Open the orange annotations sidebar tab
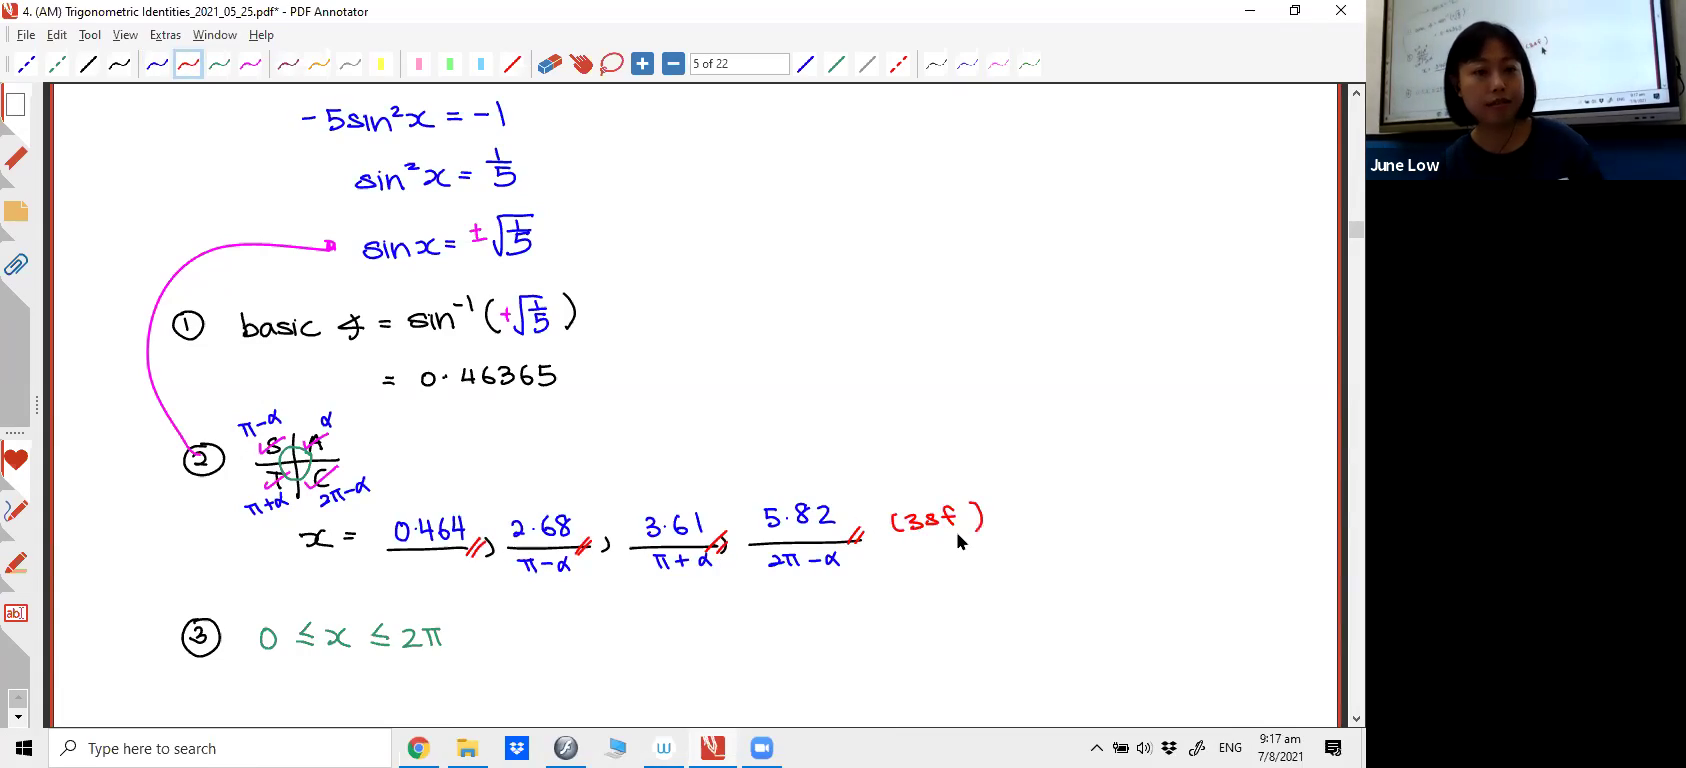This screenshot has width=1686, height=768. [x=15, y=211]
